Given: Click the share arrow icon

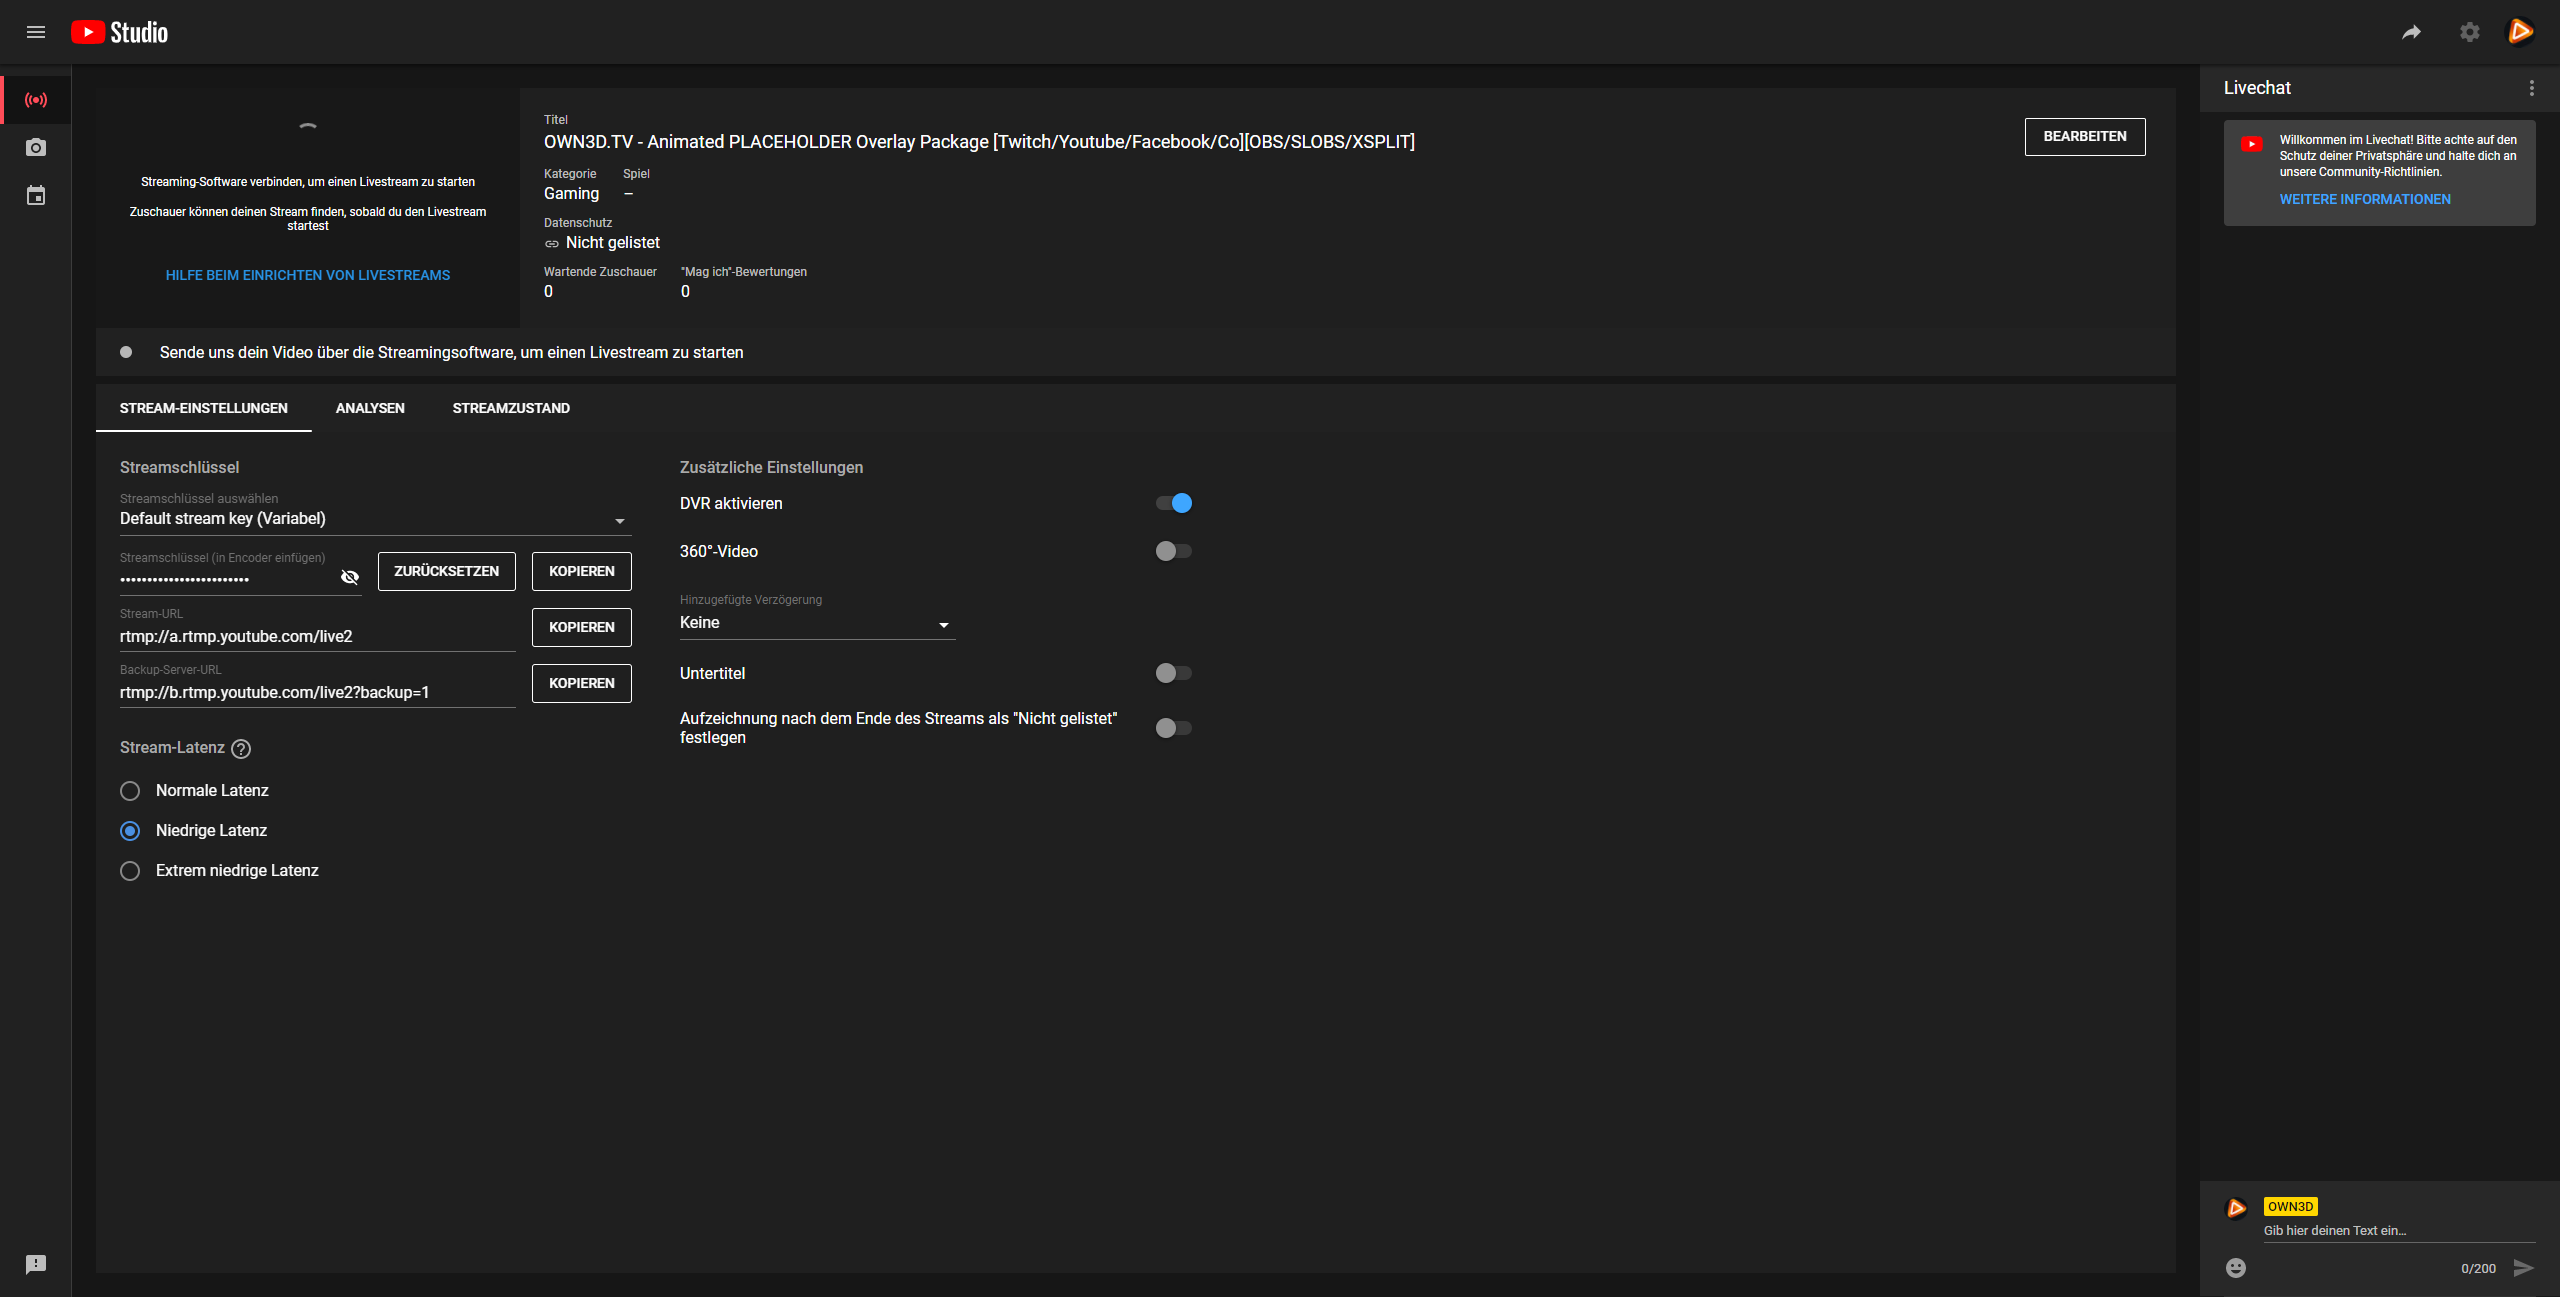Looking at the screenshot, I should click(x=2411, y=32).
